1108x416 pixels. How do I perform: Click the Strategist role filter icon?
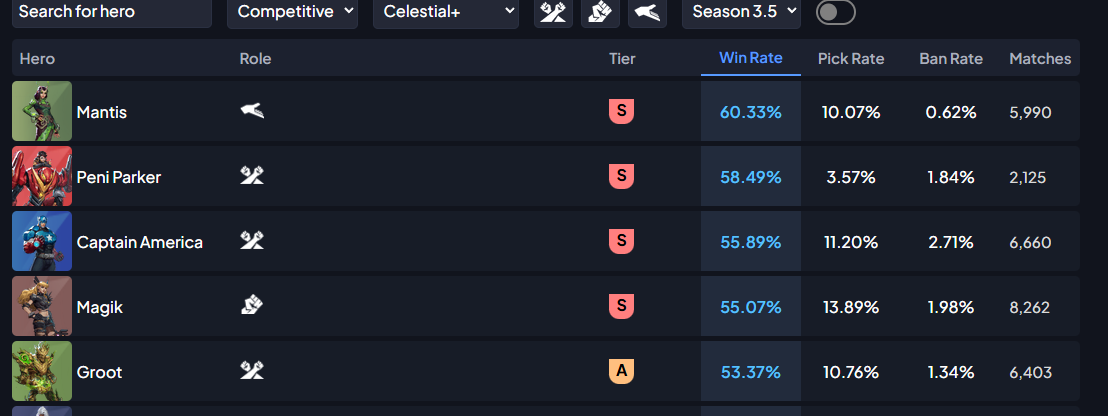click(x=647, y=12)
